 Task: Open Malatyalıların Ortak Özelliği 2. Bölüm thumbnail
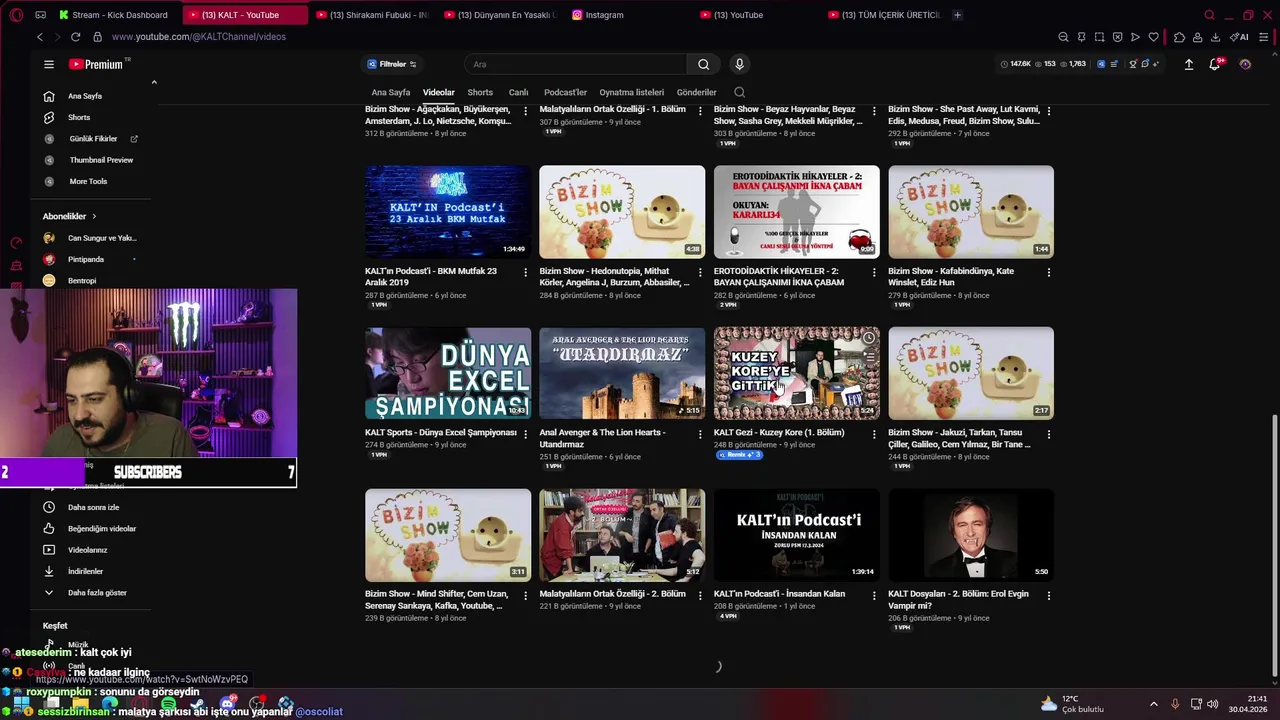coord(622,535)
